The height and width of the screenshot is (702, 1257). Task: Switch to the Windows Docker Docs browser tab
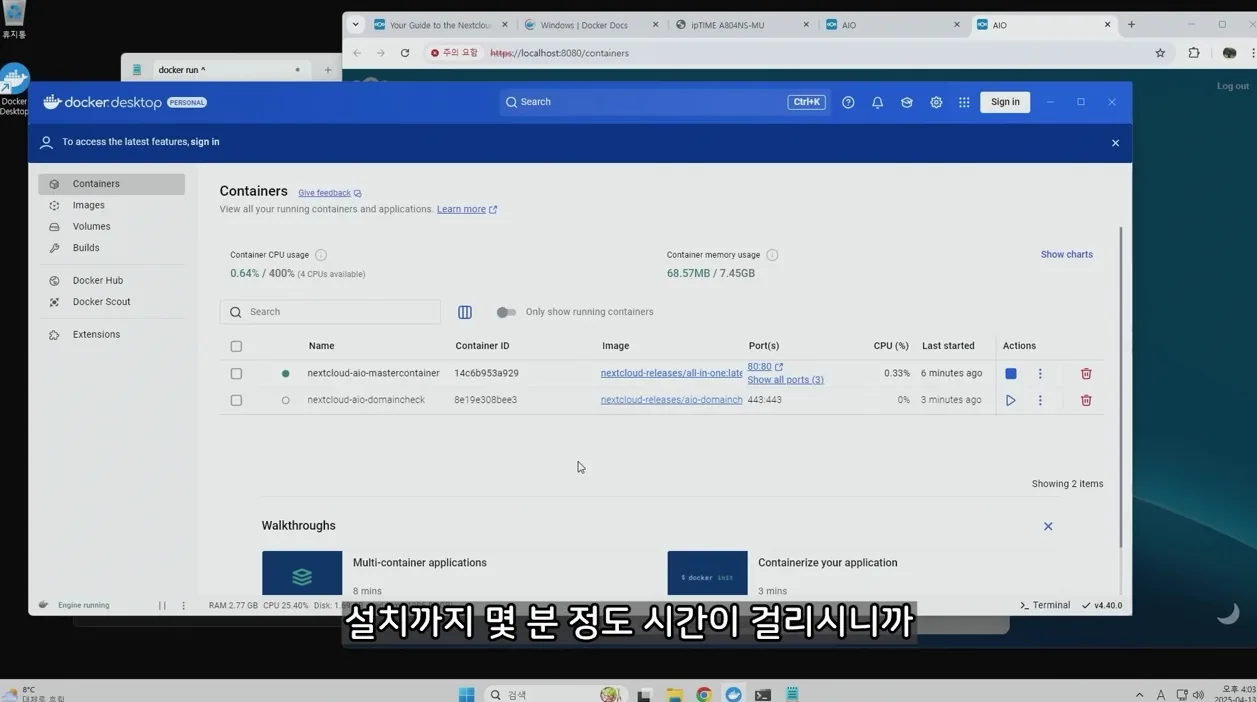point(590,25)
